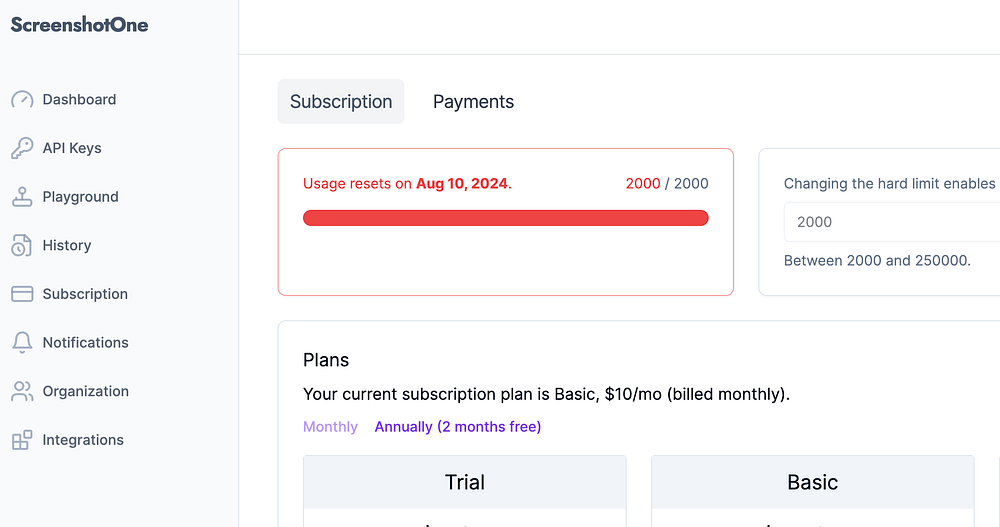
Task: Open the Playground joystick icon
Action: (x=22, y=197)
